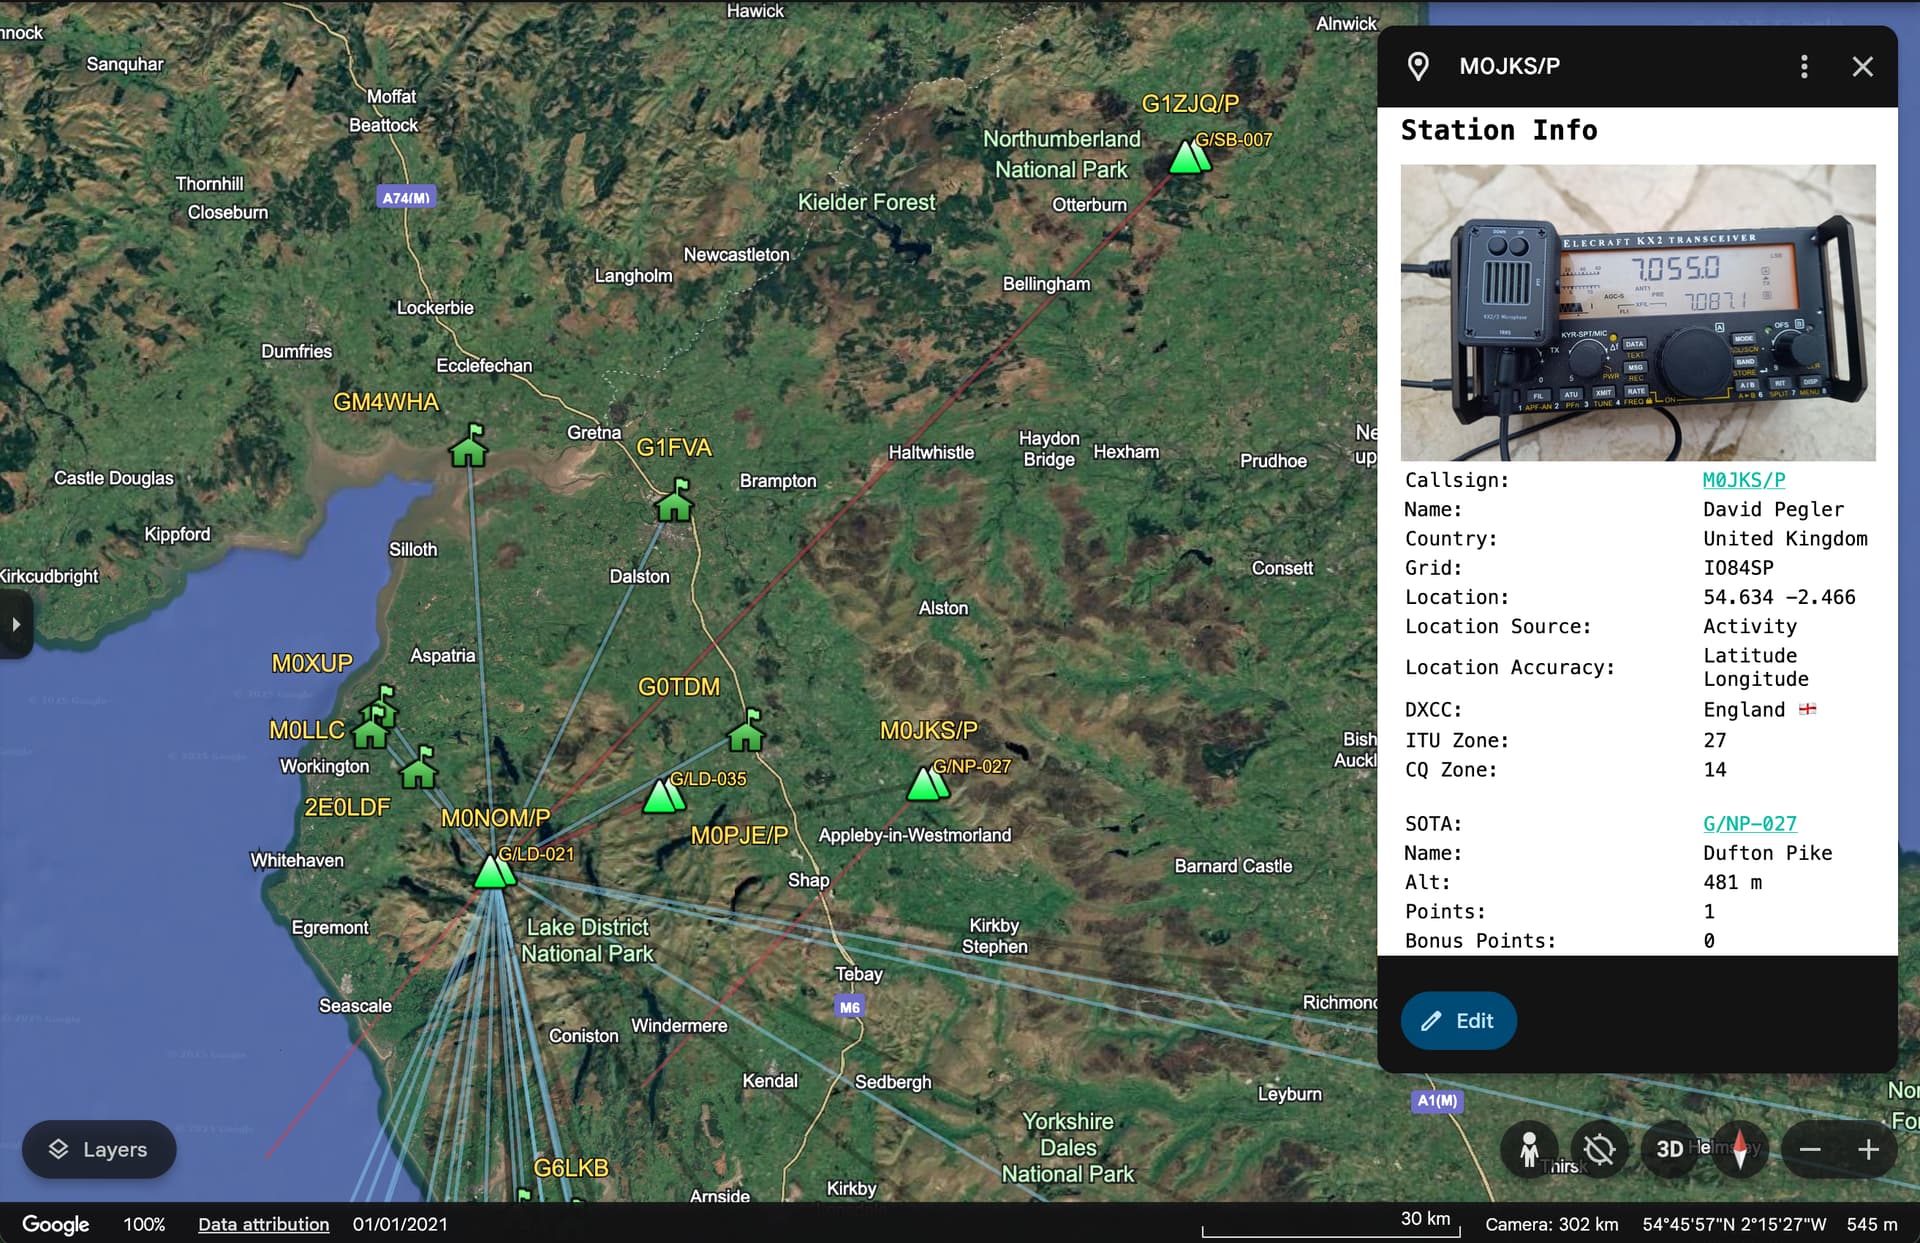The image size is (1920, 1243).
Task: Open the three-dot more options menu
Action: point(1804,66)
